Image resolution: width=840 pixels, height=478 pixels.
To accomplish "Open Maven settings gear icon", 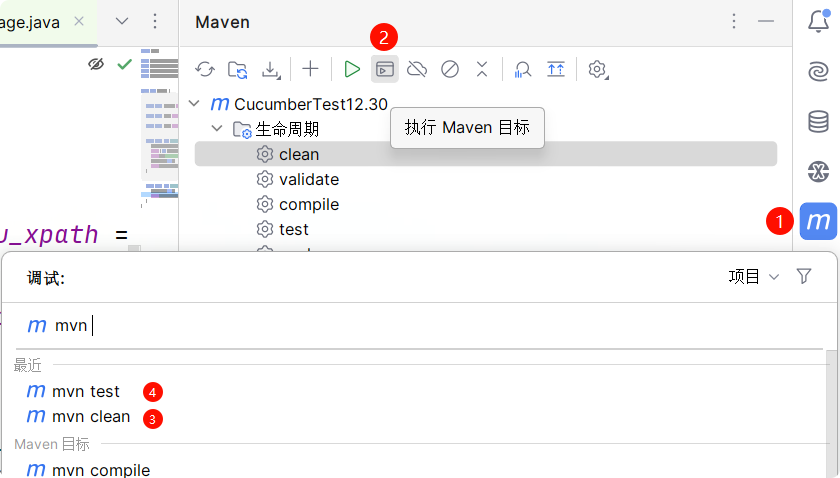I will [597, 70].
